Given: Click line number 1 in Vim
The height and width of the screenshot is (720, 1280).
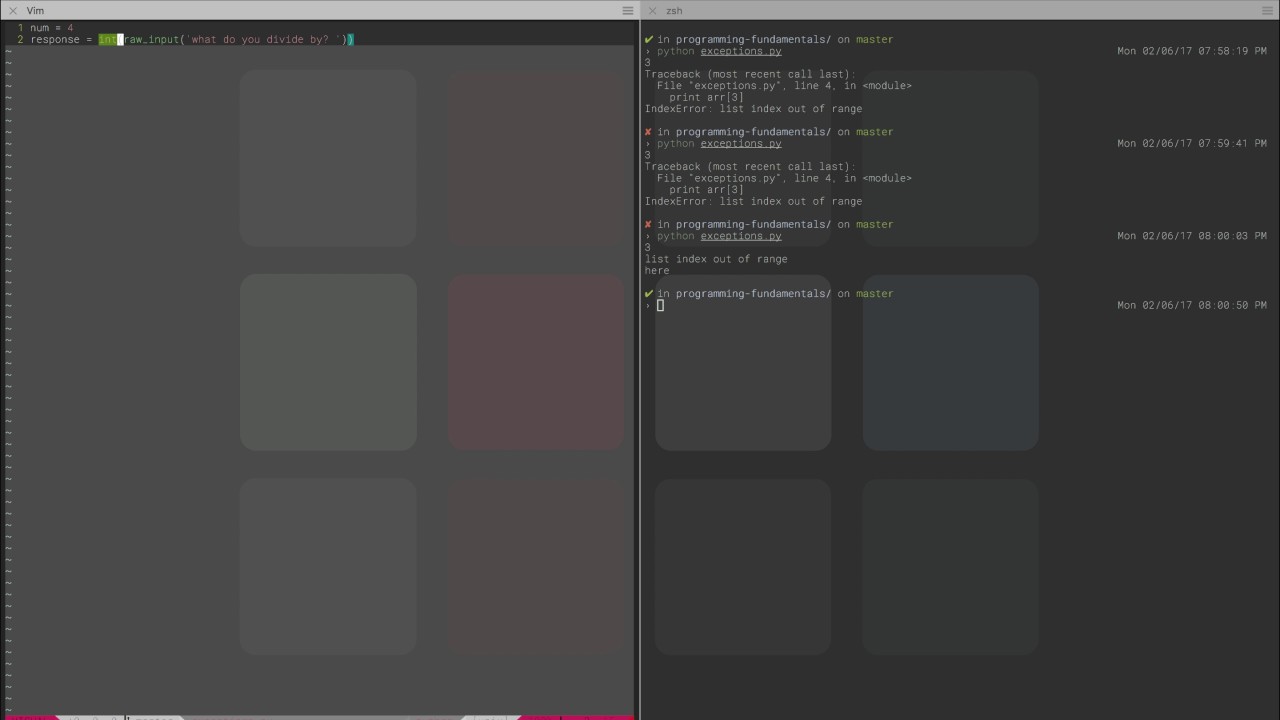Looking at the screenshot, I should (20, 28).
